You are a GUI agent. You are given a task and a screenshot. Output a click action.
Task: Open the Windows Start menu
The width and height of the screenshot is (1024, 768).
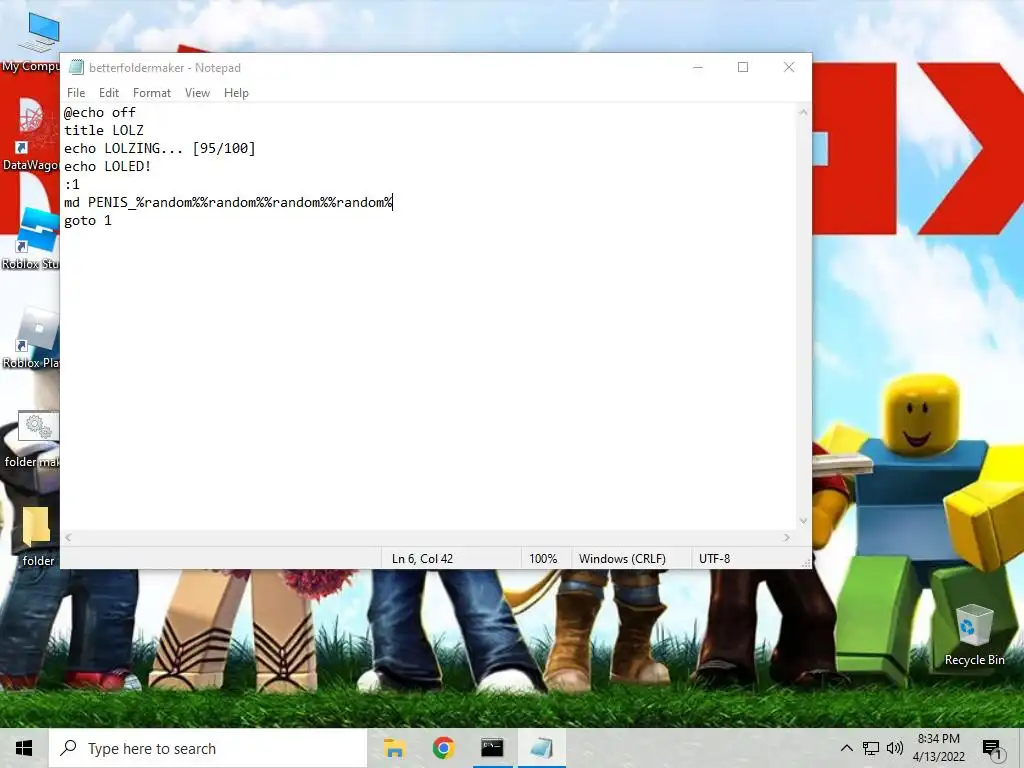(24, 748)
